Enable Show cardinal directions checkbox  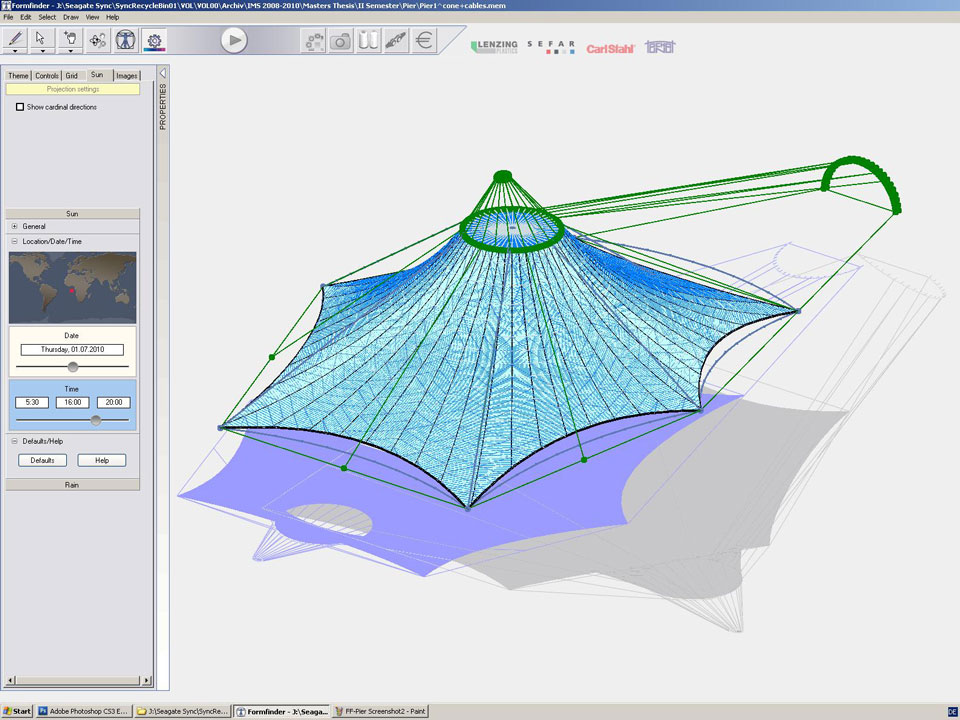[x=20, y=107]
